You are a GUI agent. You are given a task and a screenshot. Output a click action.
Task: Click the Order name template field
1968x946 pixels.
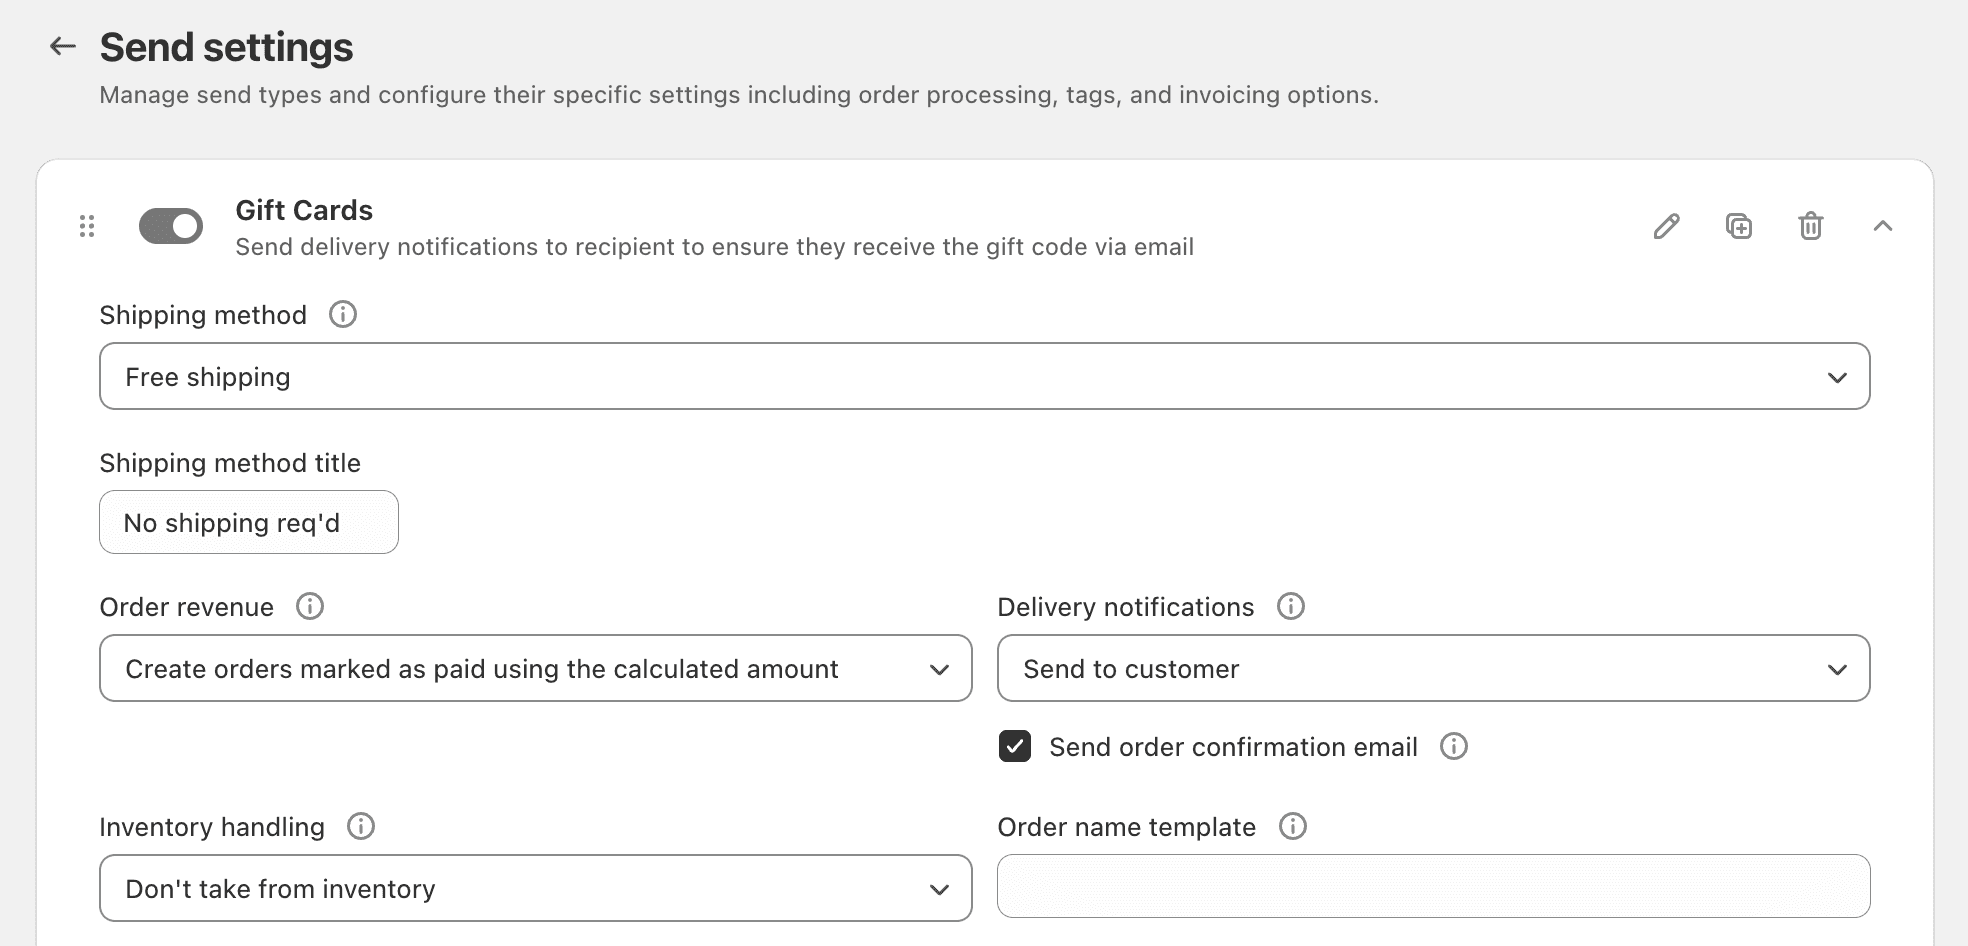(x=1433, y=887)
